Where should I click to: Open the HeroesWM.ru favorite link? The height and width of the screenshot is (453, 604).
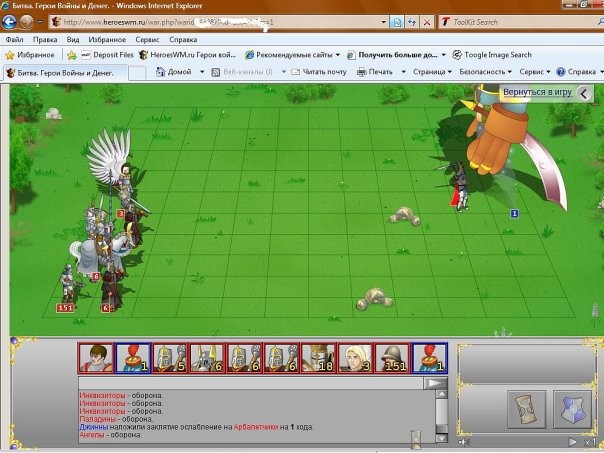[x=188, y=55]
